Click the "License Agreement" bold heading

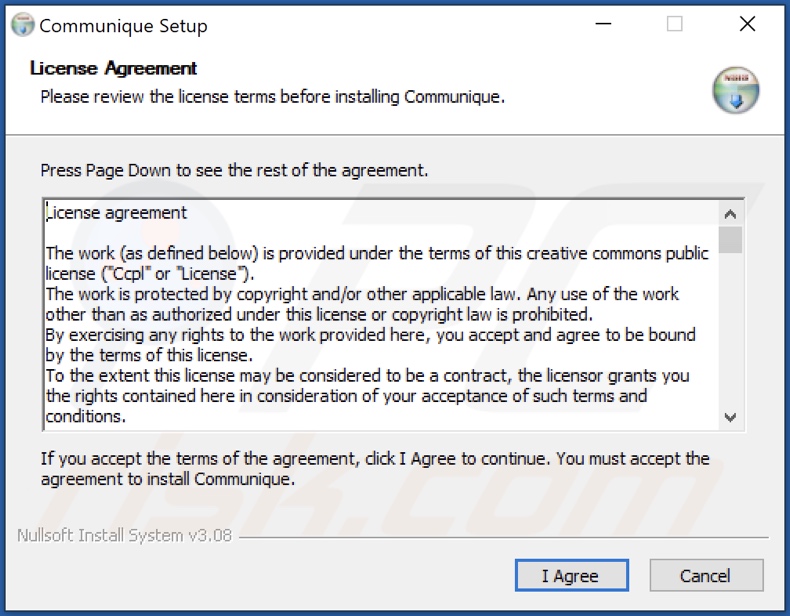[x=113, y=68]
